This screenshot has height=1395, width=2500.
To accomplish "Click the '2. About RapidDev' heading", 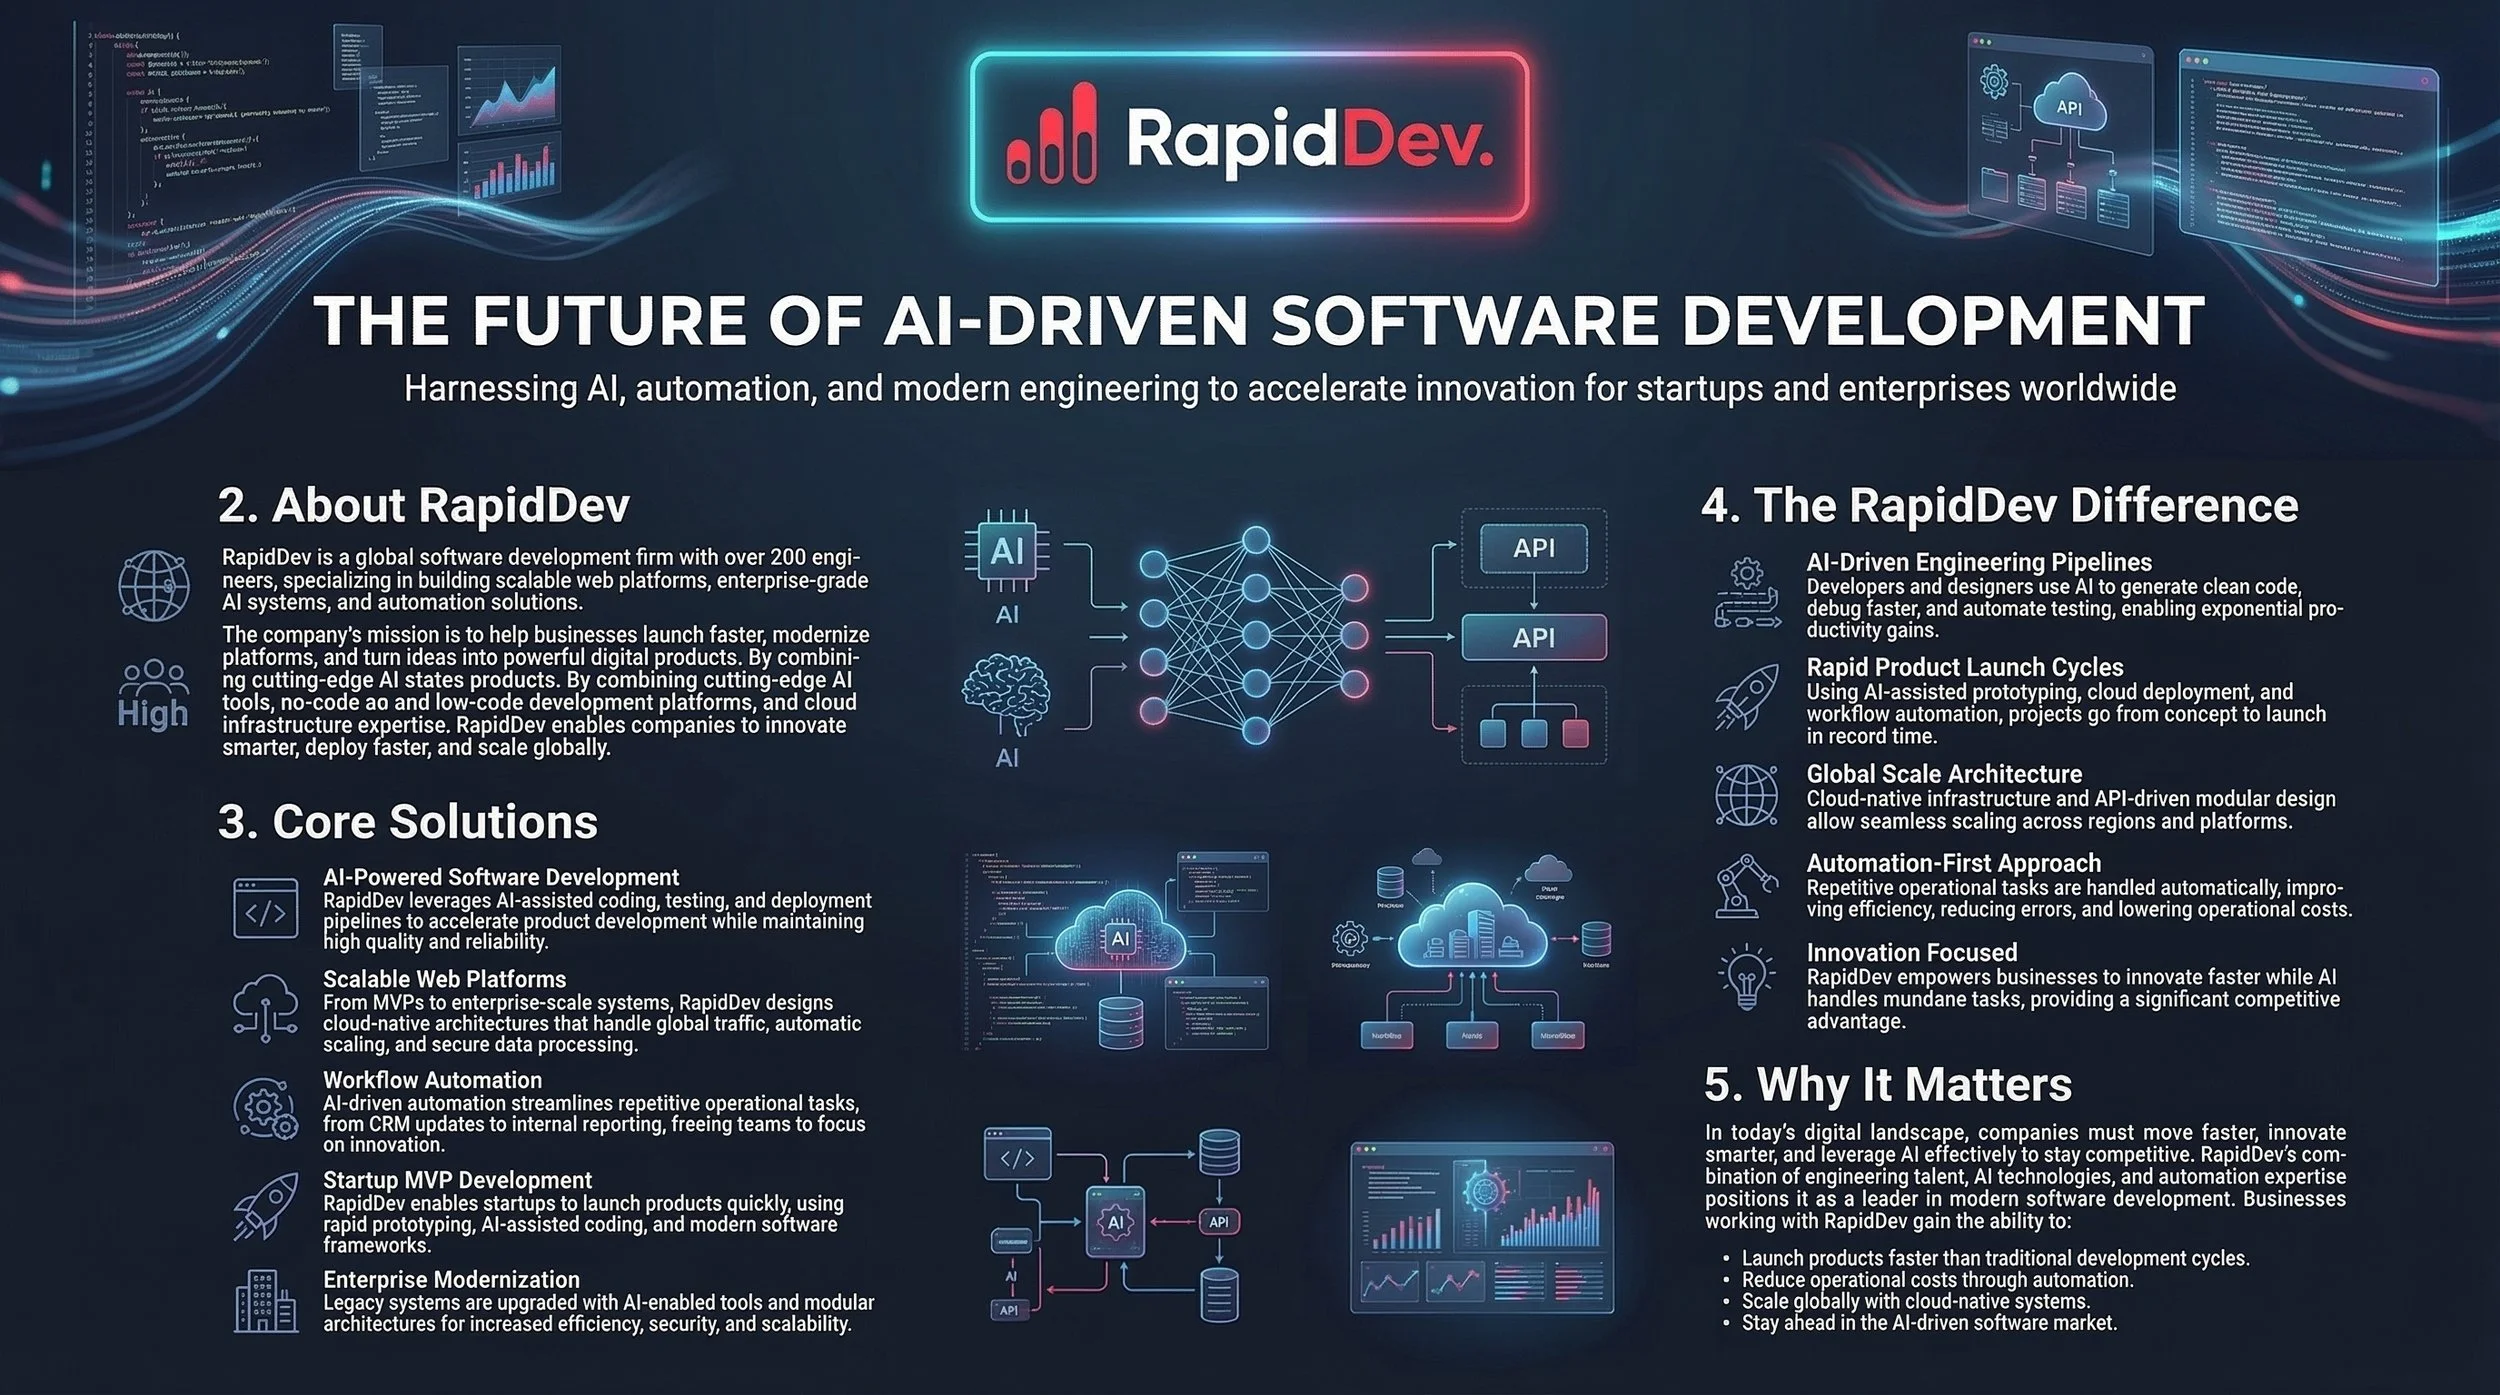I will [424, 505].
